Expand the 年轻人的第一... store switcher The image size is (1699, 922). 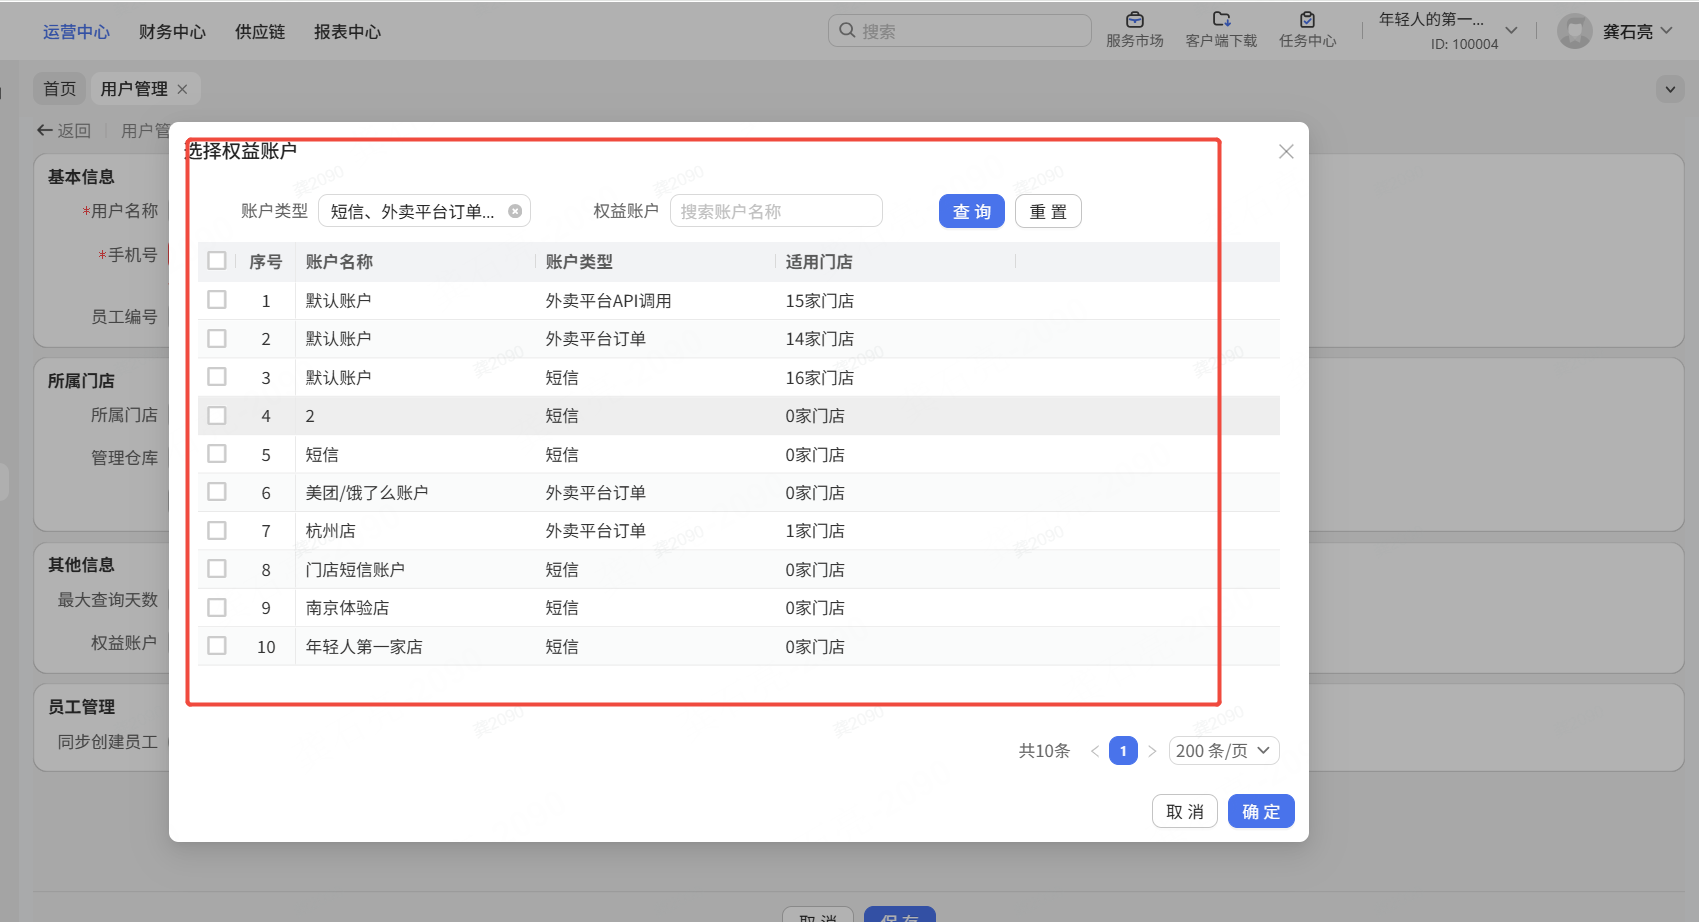pyautogui.click(x=1511, y=31)
